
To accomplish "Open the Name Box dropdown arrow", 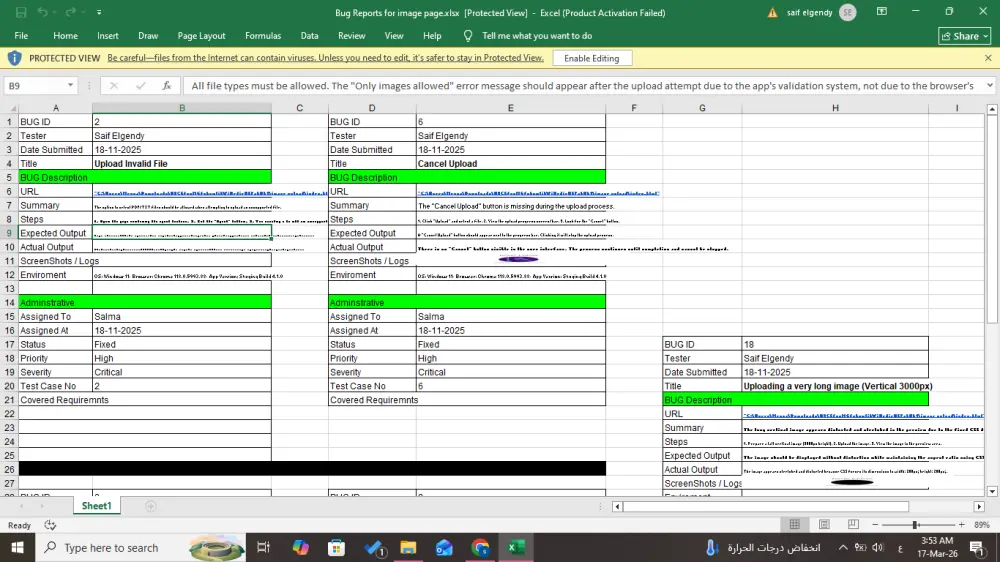I will coord(70,85).
